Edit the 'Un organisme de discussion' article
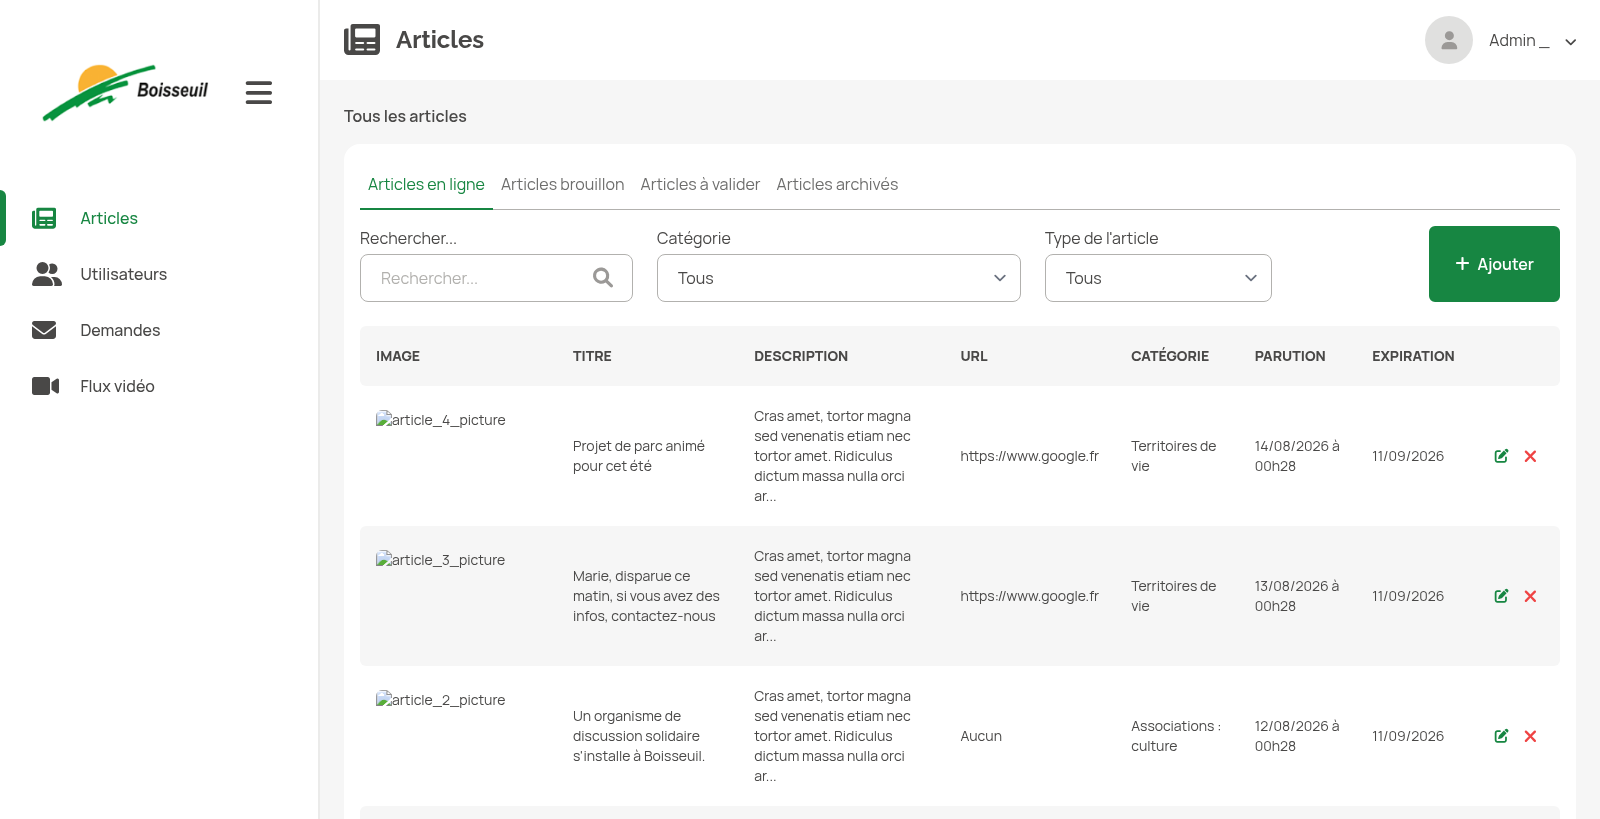1600x819 pixels. (x=1501, y=736)
